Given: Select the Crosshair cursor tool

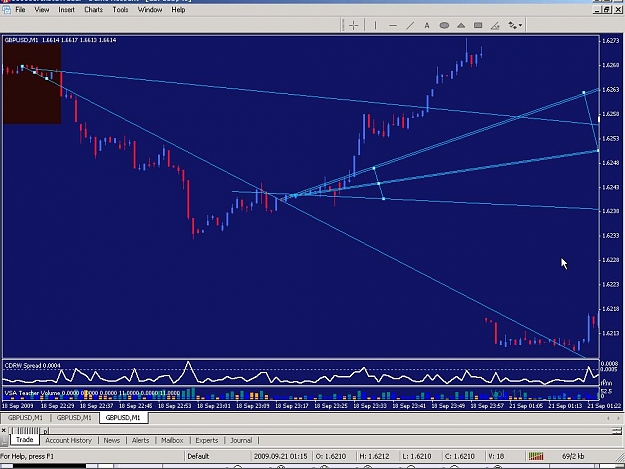Looking at the screenshot, I should click(x=354, y=26).
